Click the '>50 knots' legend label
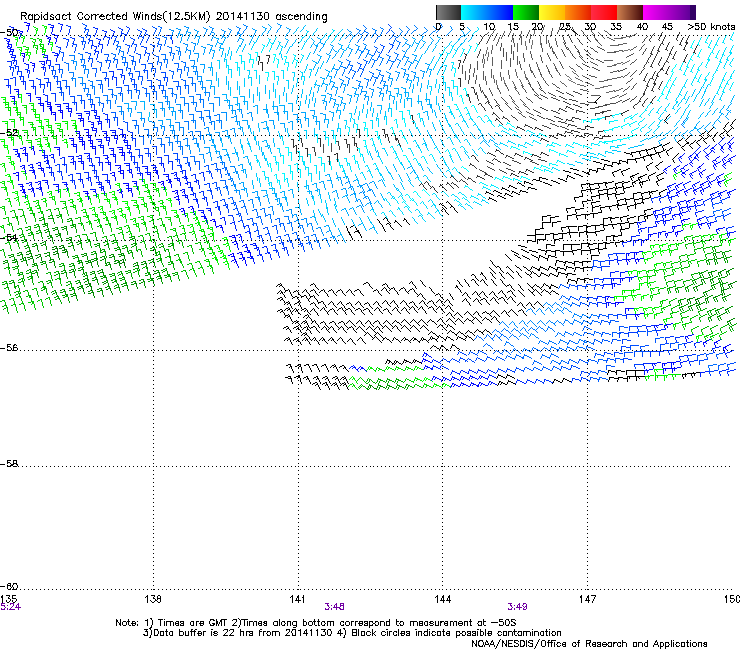740x650 pixels. [711, 27]
